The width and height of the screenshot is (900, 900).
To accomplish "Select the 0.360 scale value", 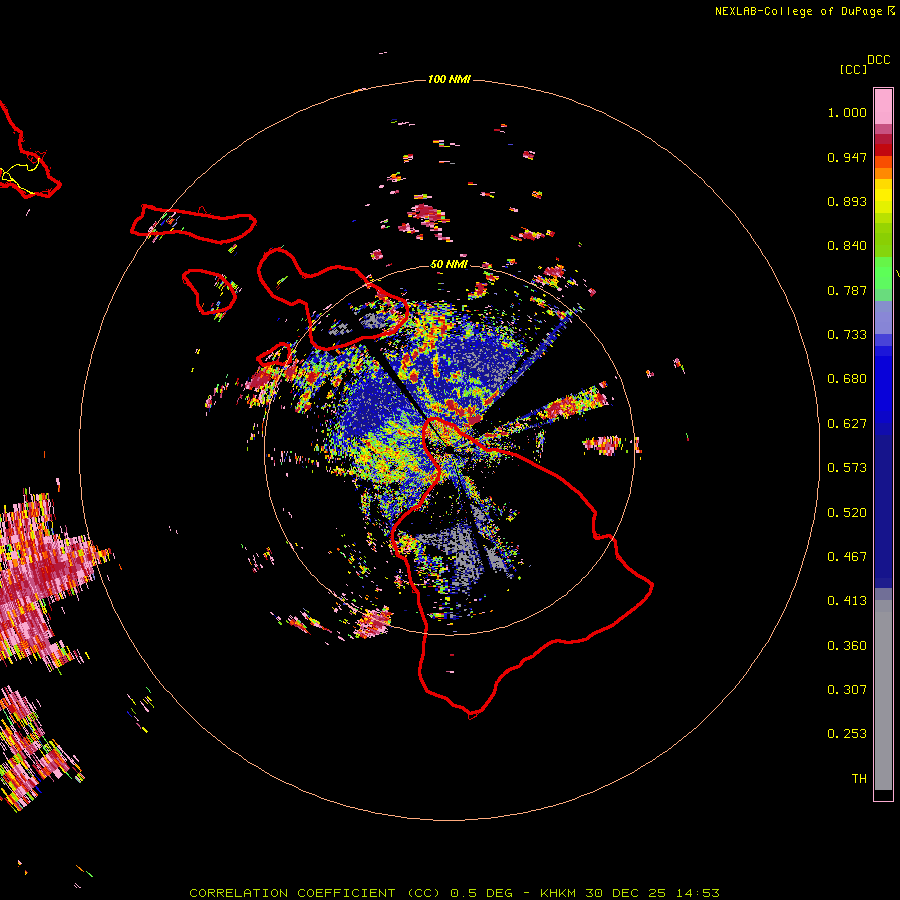I will pos(847,646).
